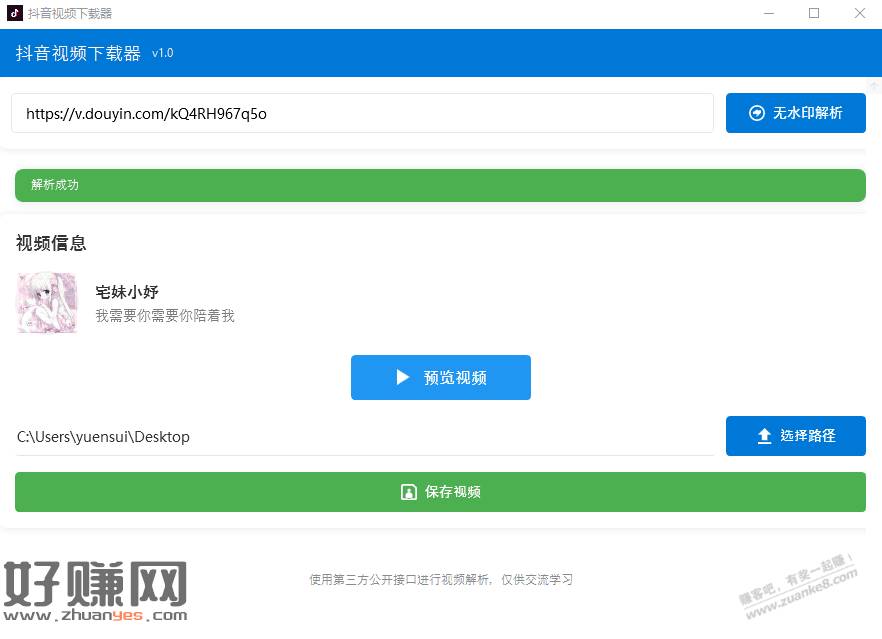
Task: Click the Douyin URL input field
Action: click(x=362, y=113)
